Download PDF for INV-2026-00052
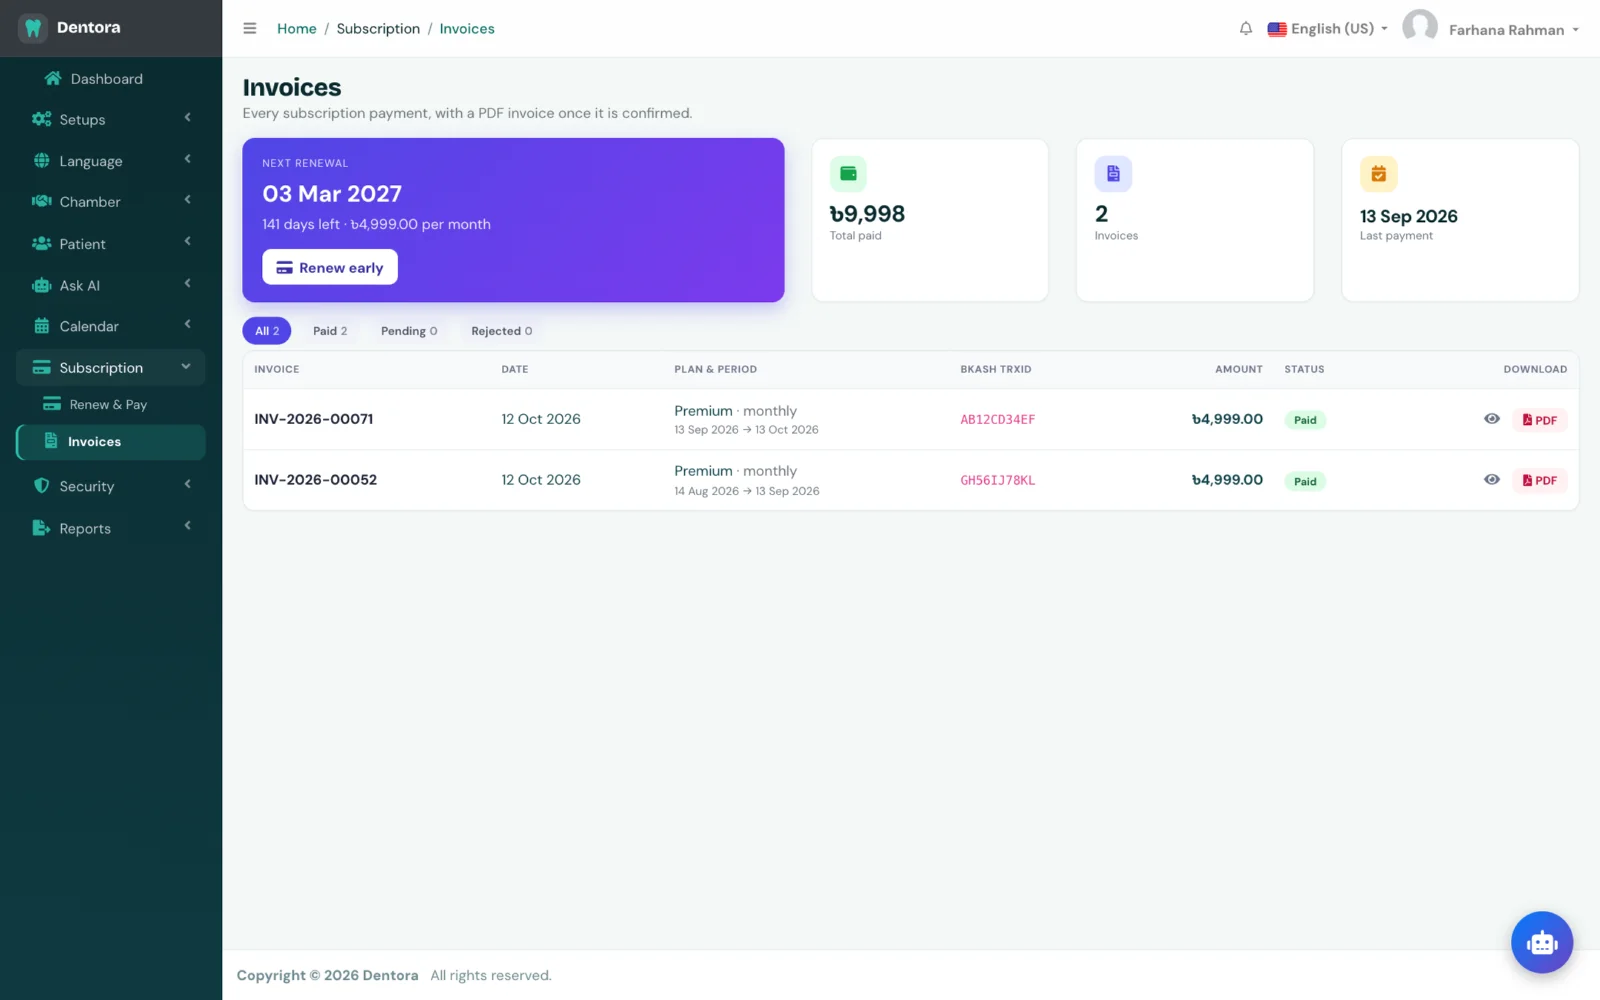 [x=1540, y=480]
